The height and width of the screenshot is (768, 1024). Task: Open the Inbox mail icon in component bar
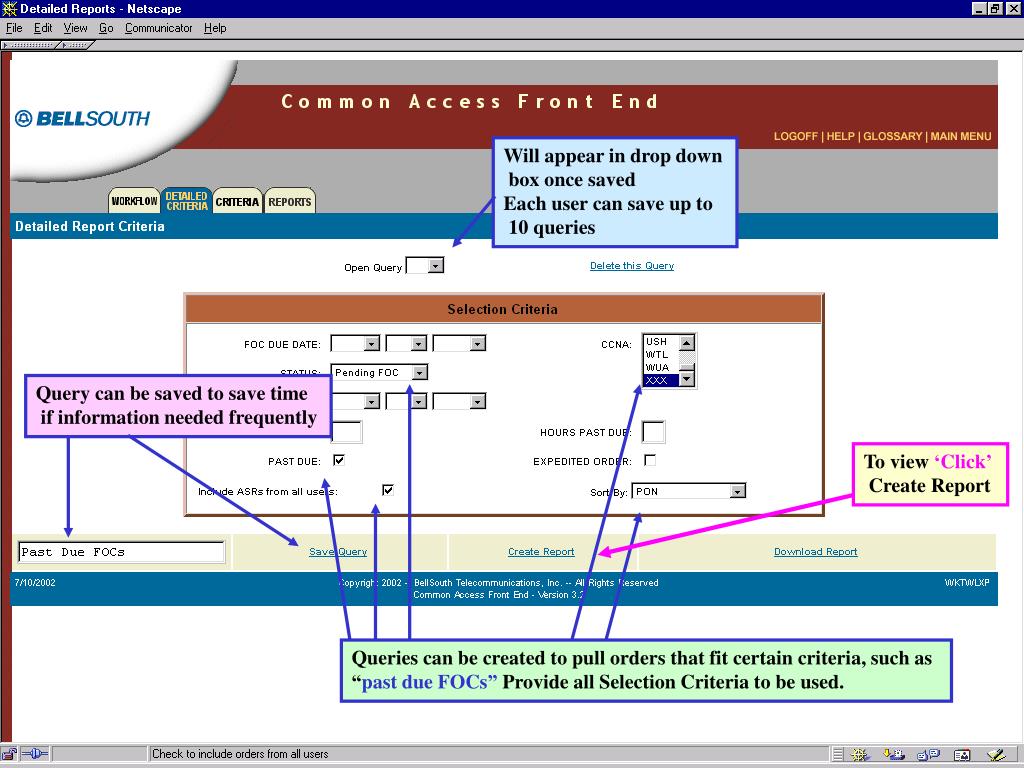coord(894,755)
